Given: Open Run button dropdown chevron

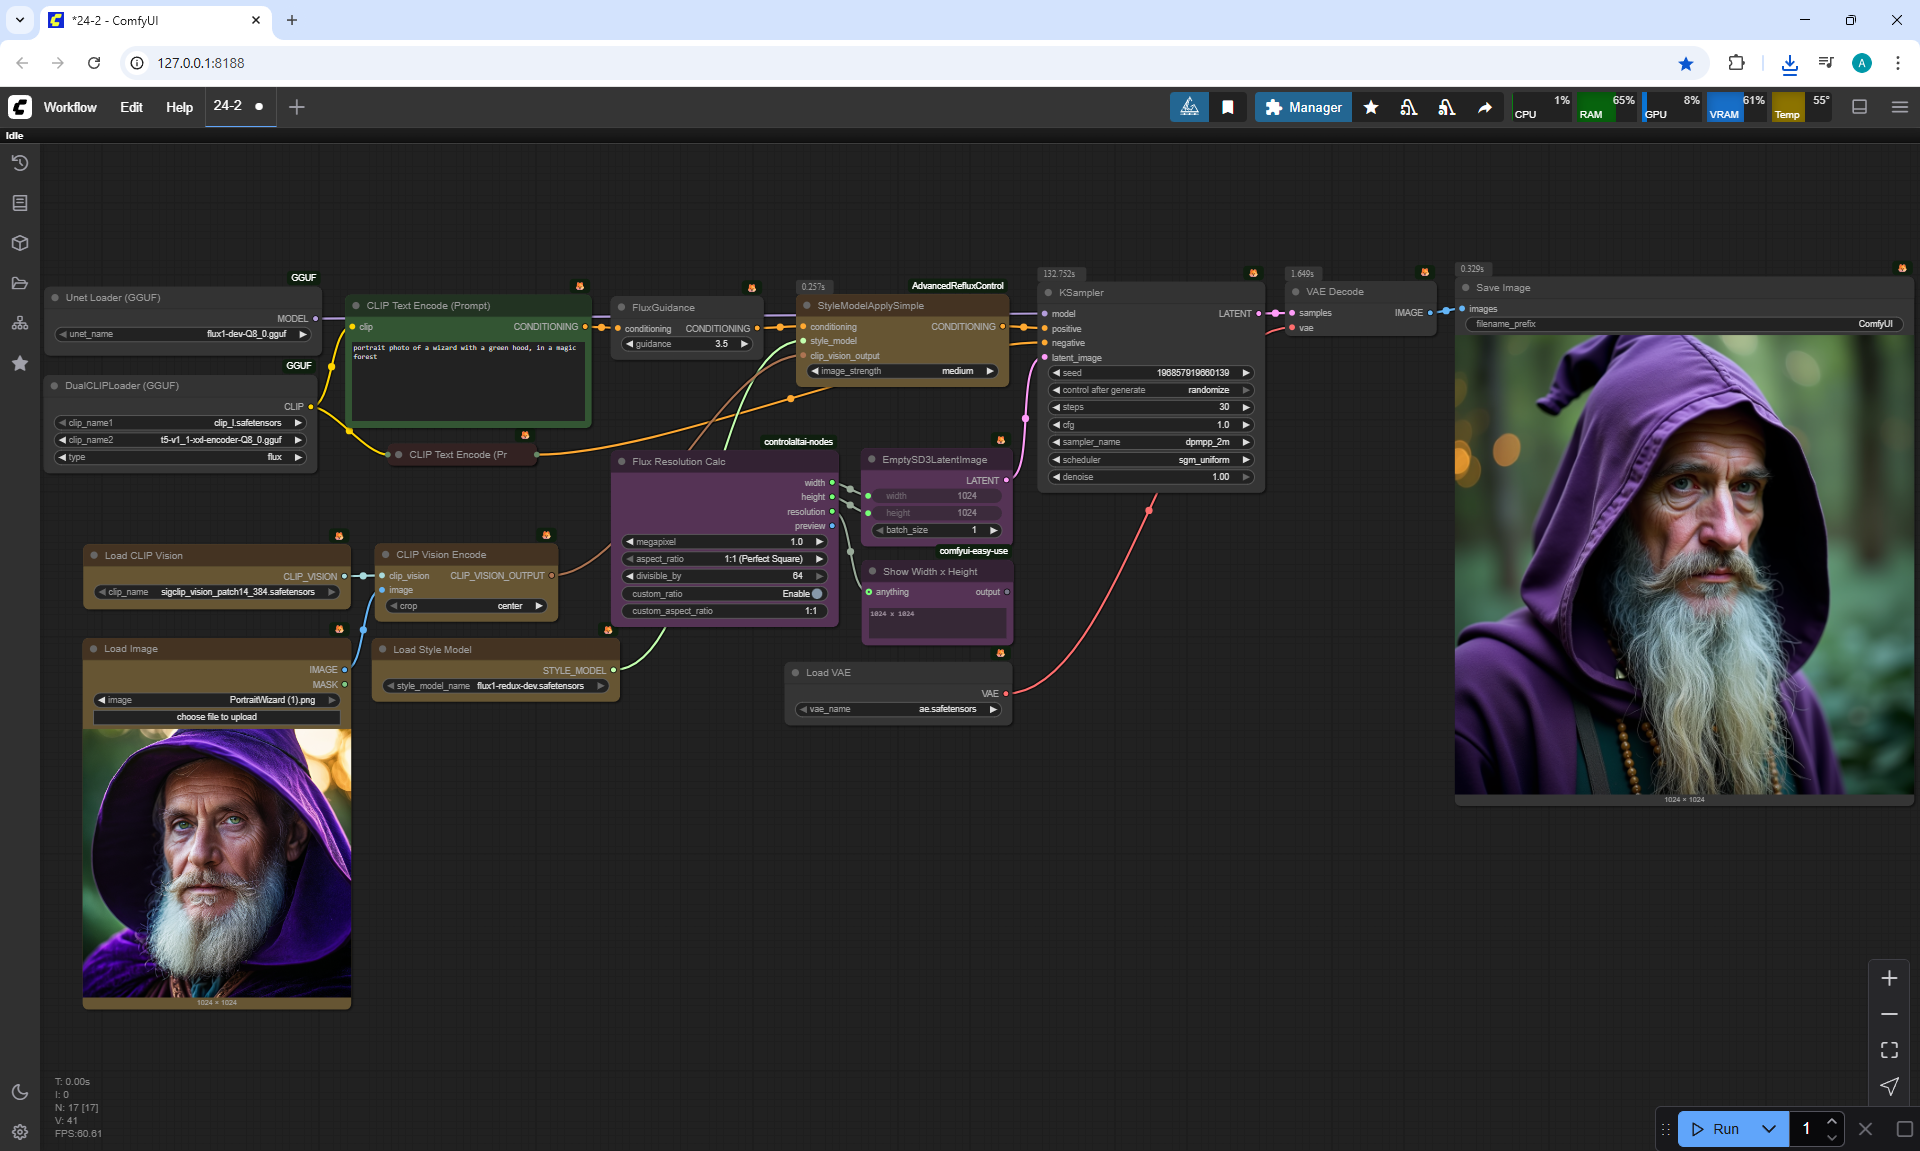Looking at the screenshot, I should coord(1768,1129).
